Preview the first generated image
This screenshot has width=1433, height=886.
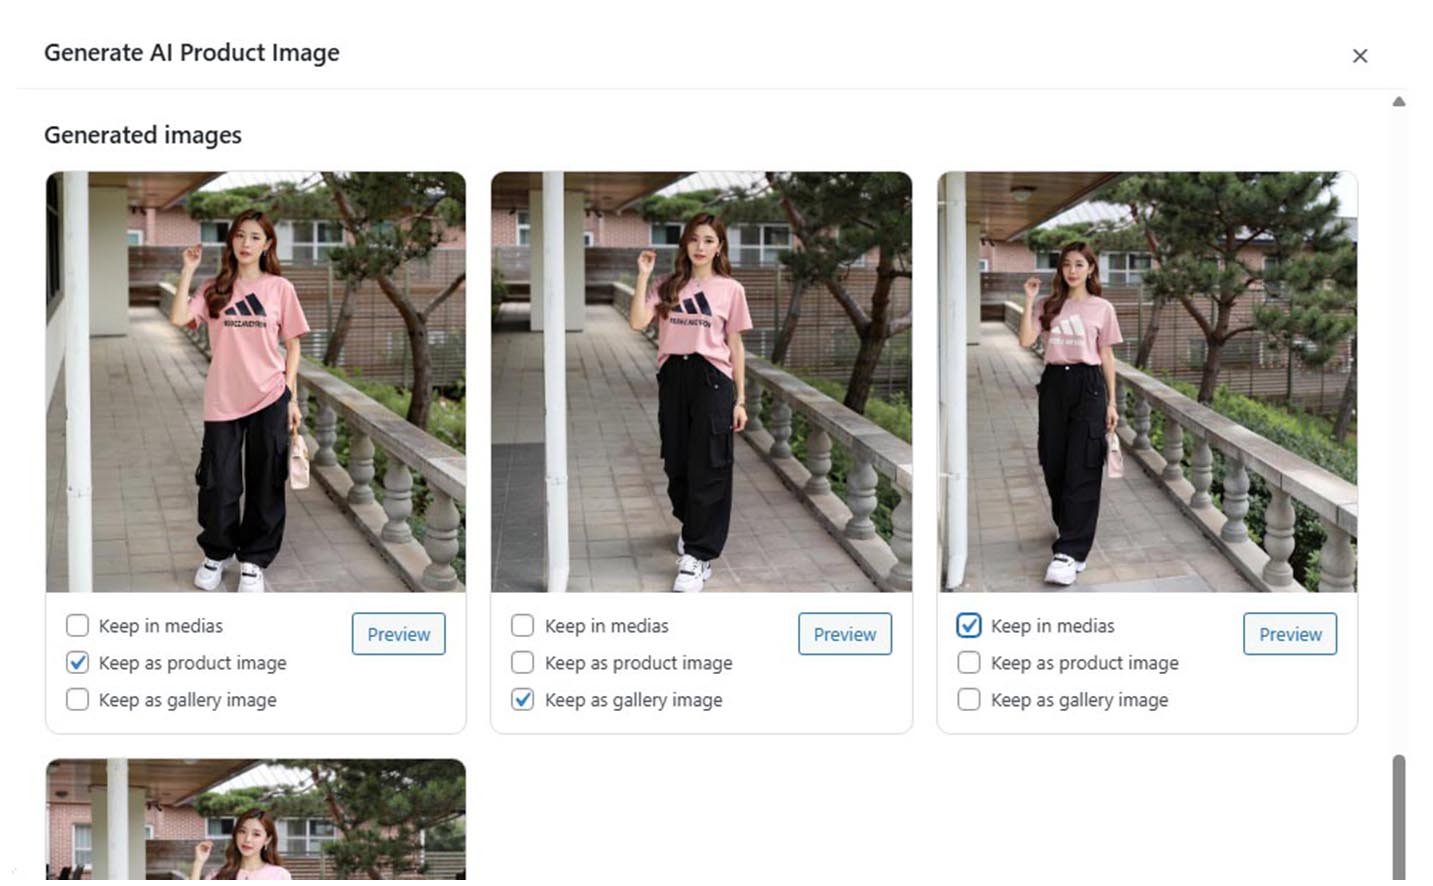pyautogui.click(x=398, y=634)
